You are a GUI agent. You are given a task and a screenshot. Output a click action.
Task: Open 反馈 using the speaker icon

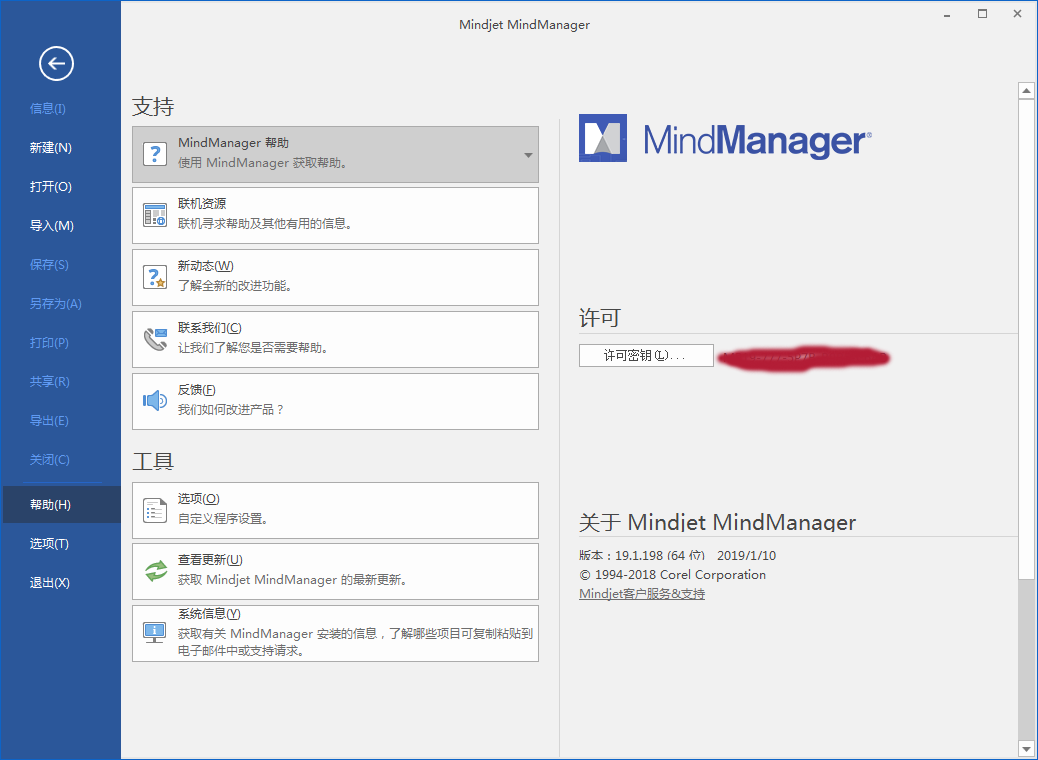(155, 400)
